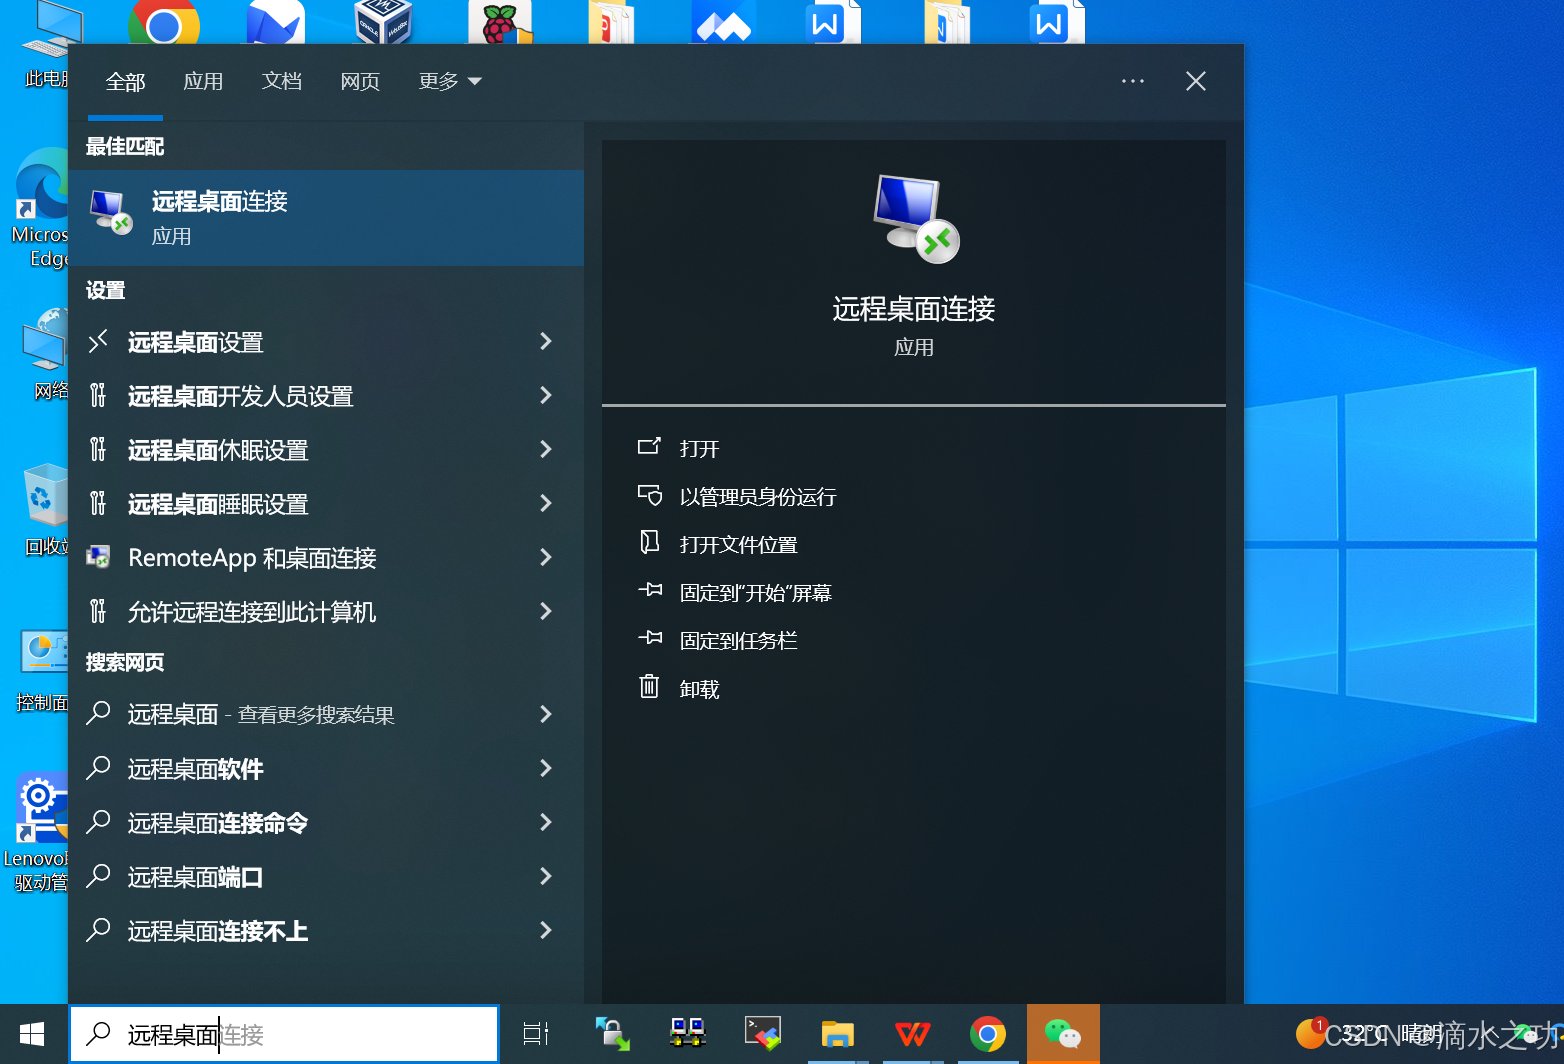
Task: Click the Windows Start button
Action: coord(32,1034)
